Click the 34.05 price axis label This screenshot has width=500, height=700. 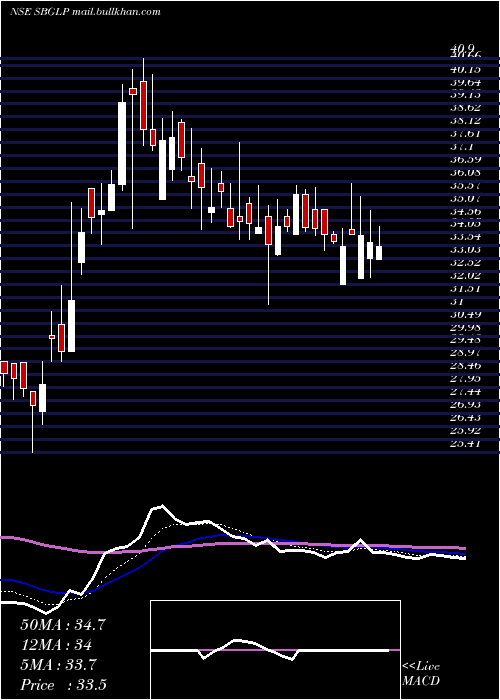(465, 224)
